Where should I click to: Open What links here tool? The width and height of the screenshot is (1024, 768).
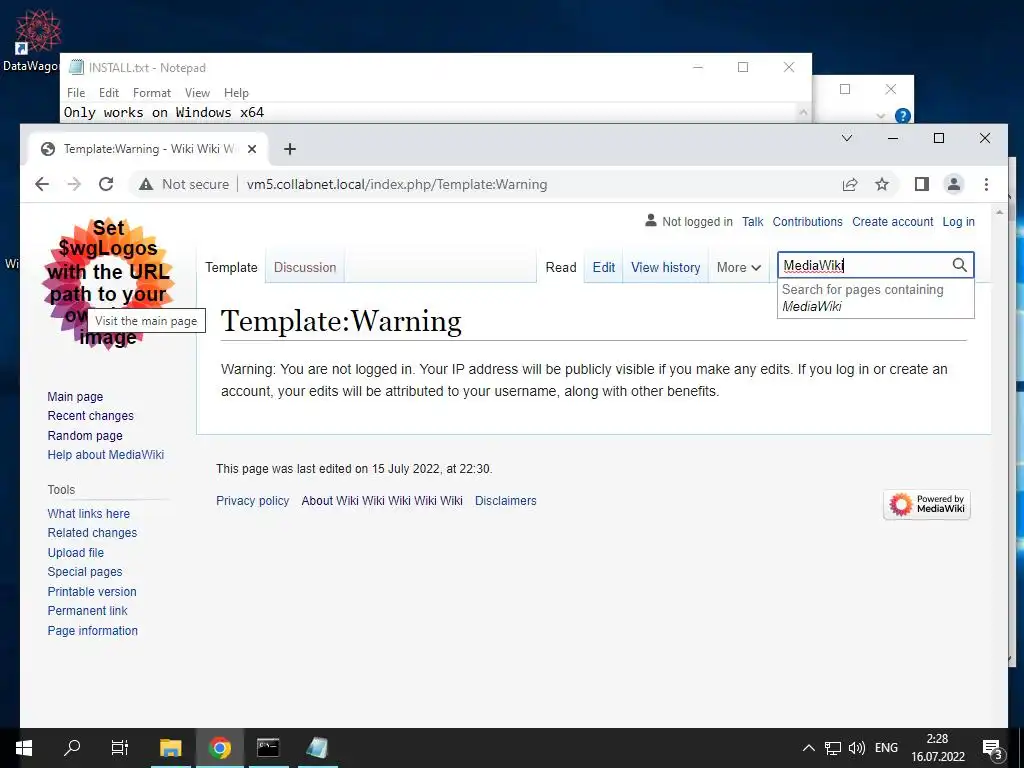88,513
